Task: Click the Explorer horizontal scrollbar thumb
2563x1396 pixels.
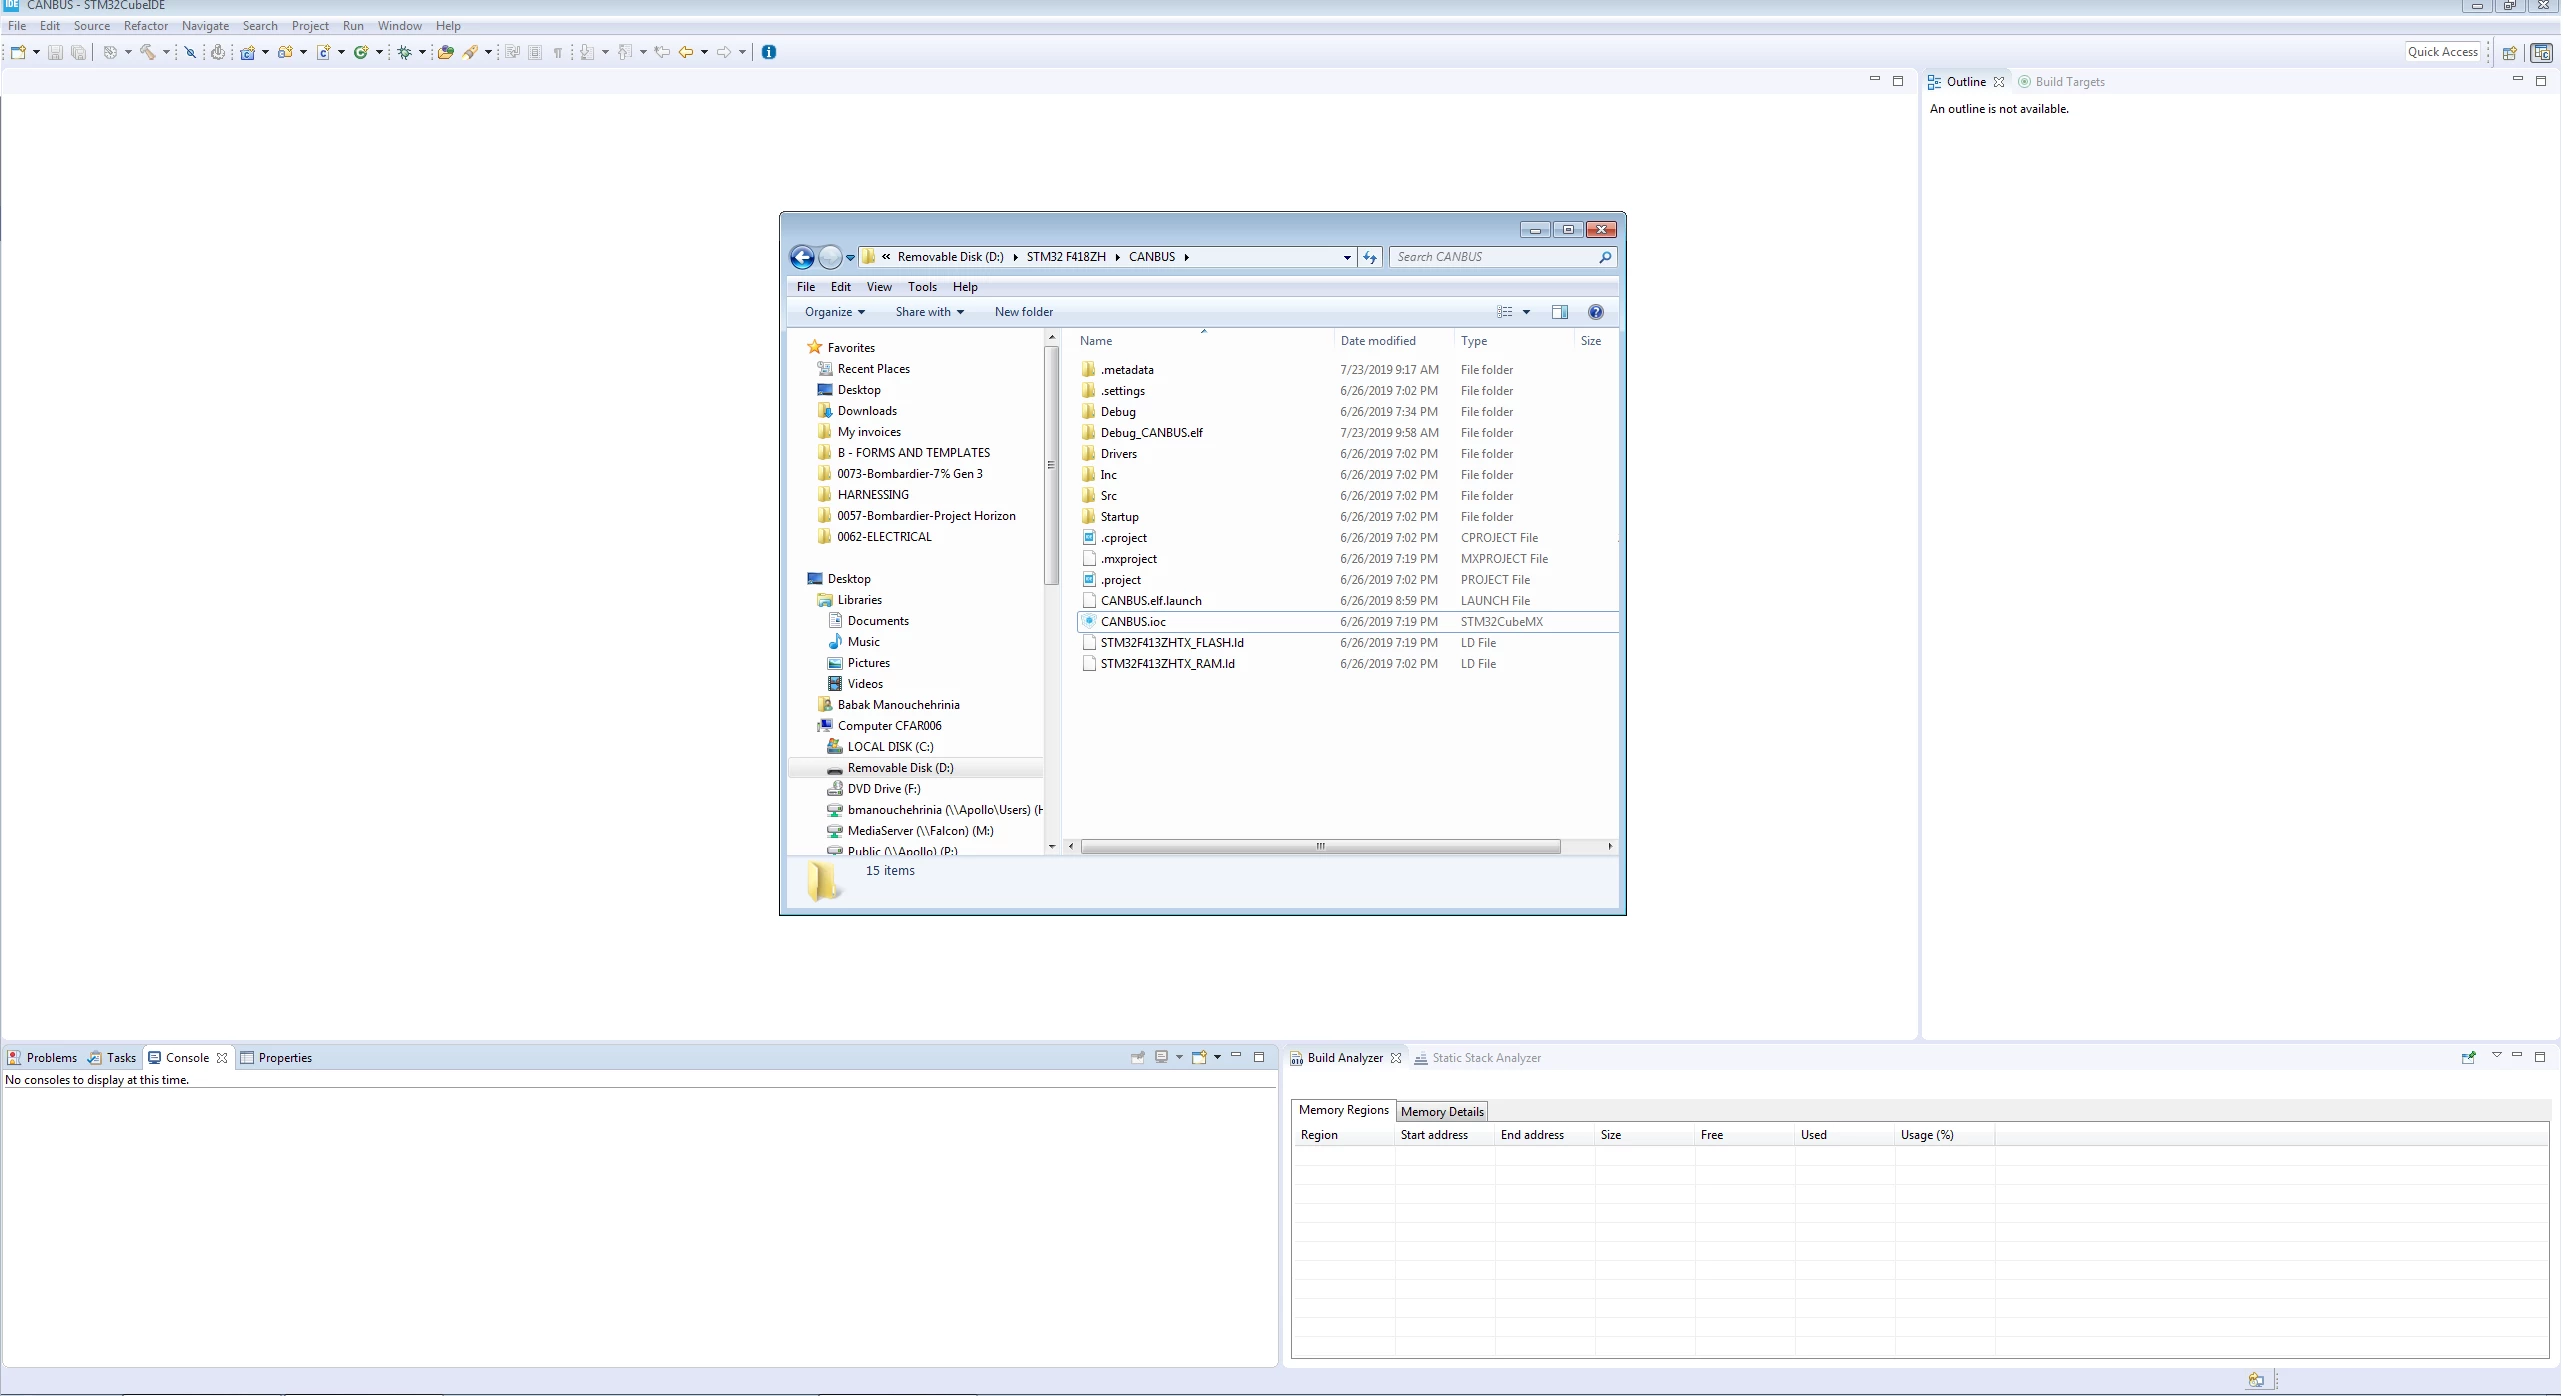Action: (x=1320, y=847)
